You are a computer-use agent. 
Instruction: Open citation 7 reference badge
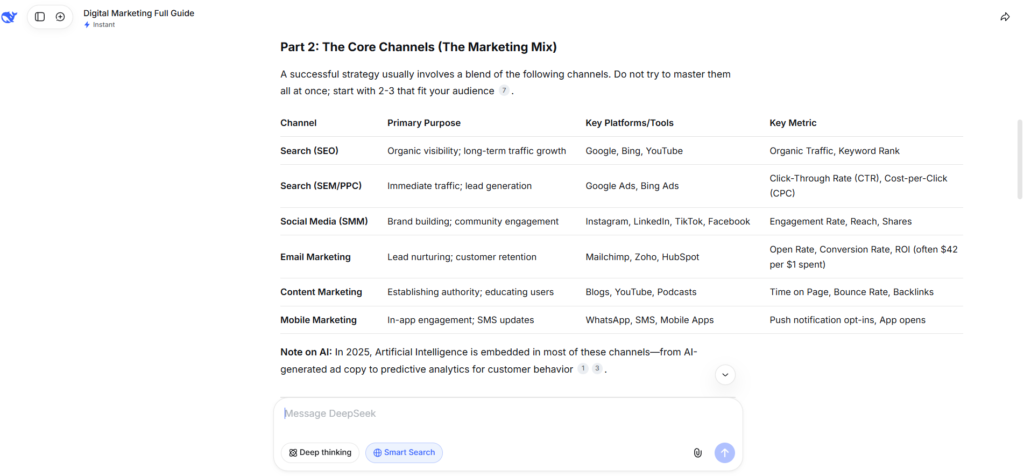[x=504, y=91]
